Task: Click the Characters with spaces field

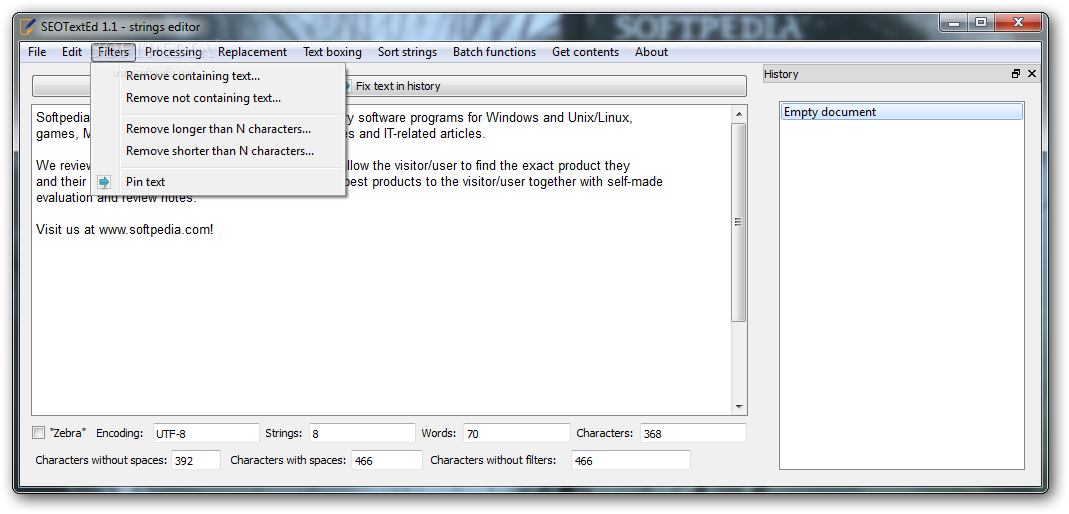Action: [x=387, y=460]
